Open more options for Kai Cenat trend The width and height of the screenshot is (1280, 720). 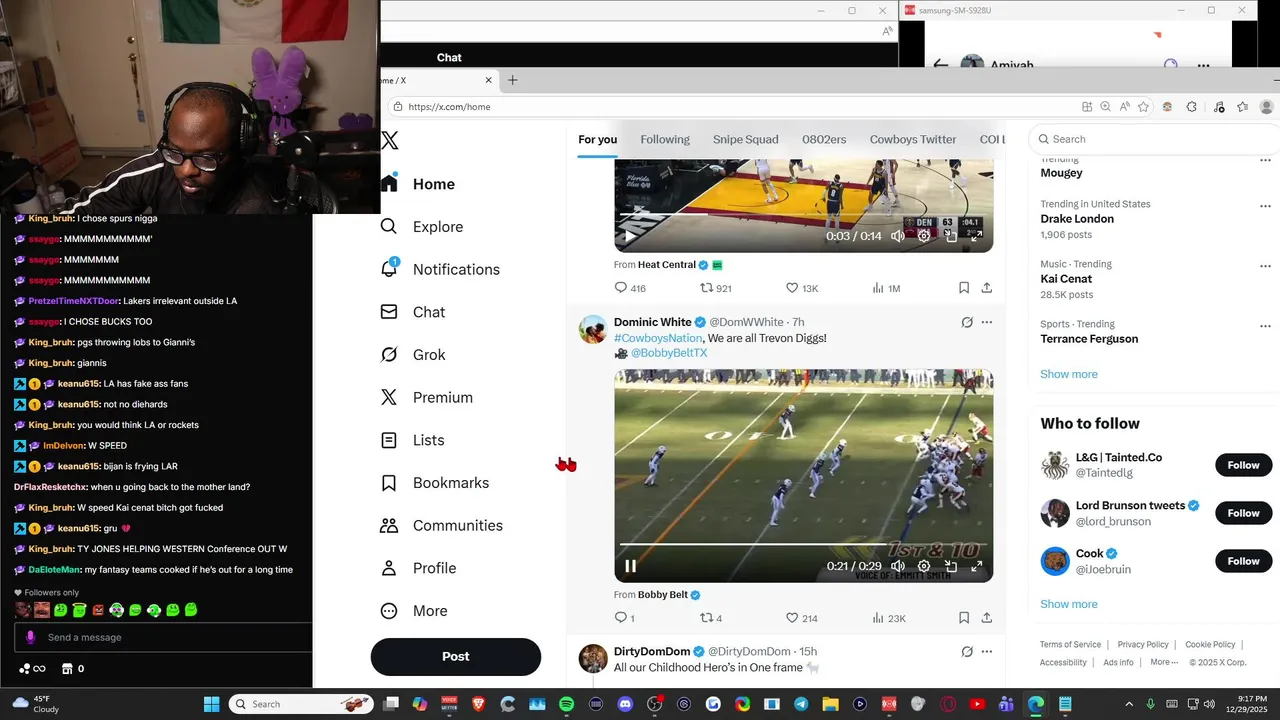point(1265,265)
